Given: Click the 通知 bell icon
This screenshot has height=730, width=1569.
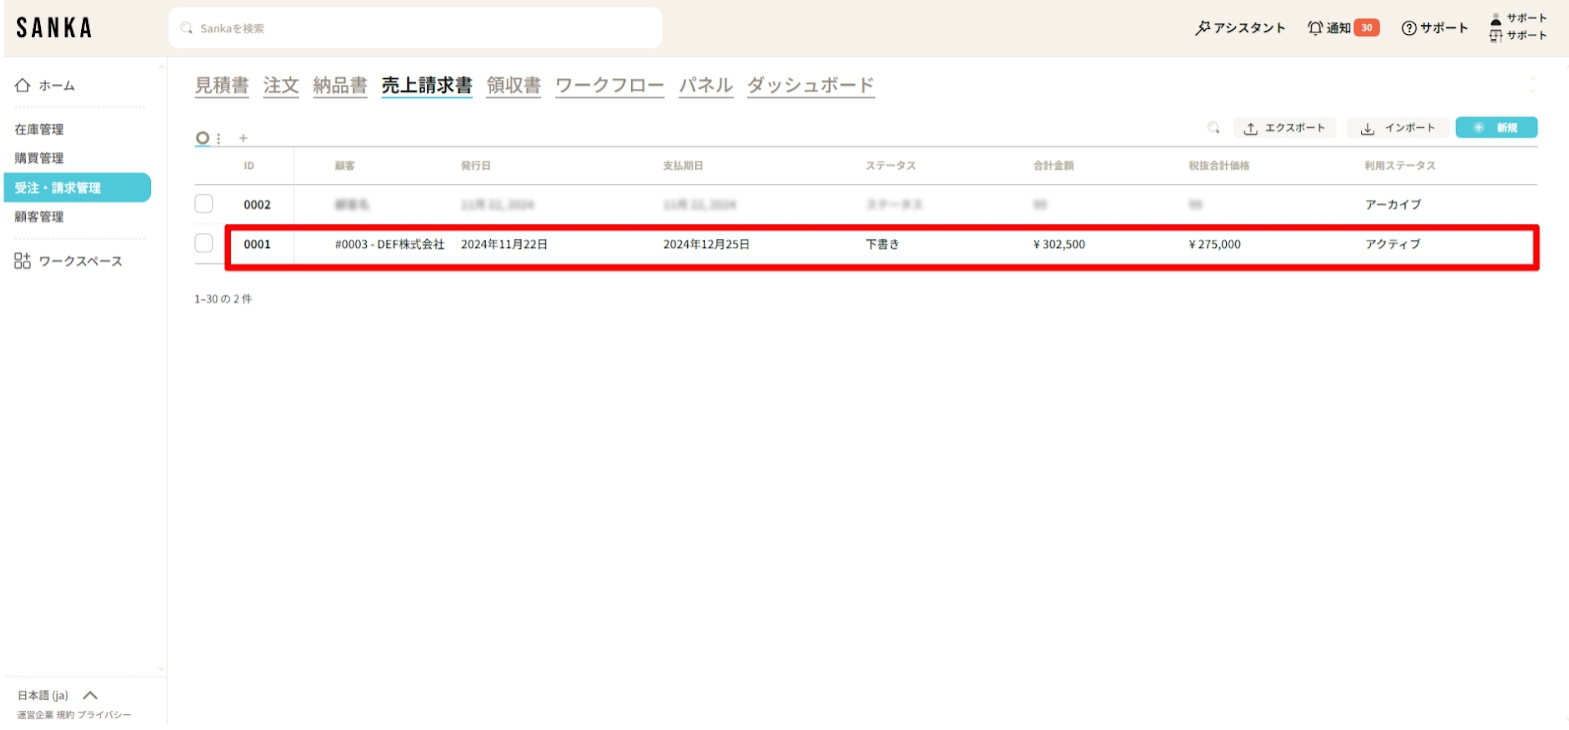Looking at the screenshot, I should (1315, 28).
